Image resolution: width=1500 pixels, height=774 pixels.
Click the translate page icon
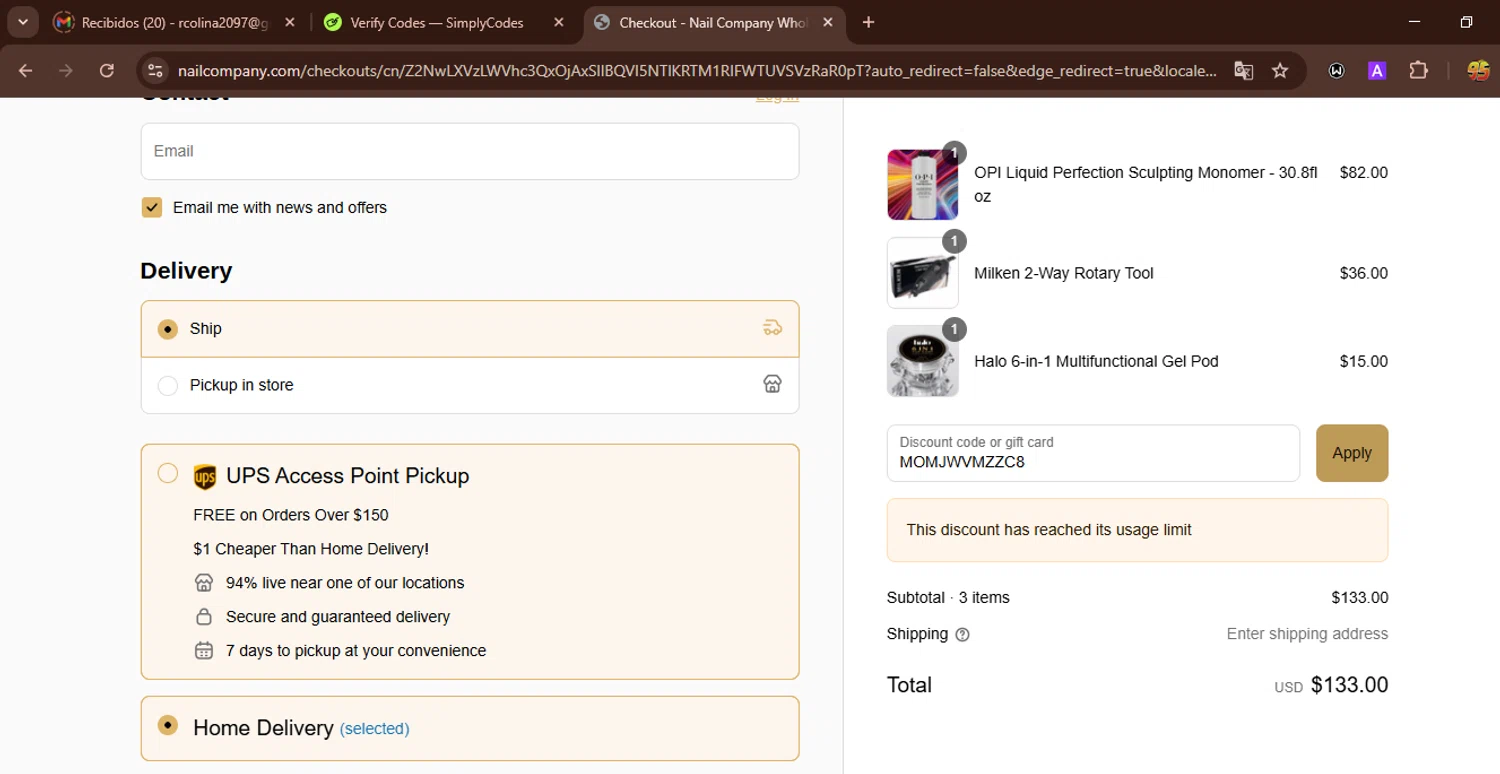(1243, 70)
